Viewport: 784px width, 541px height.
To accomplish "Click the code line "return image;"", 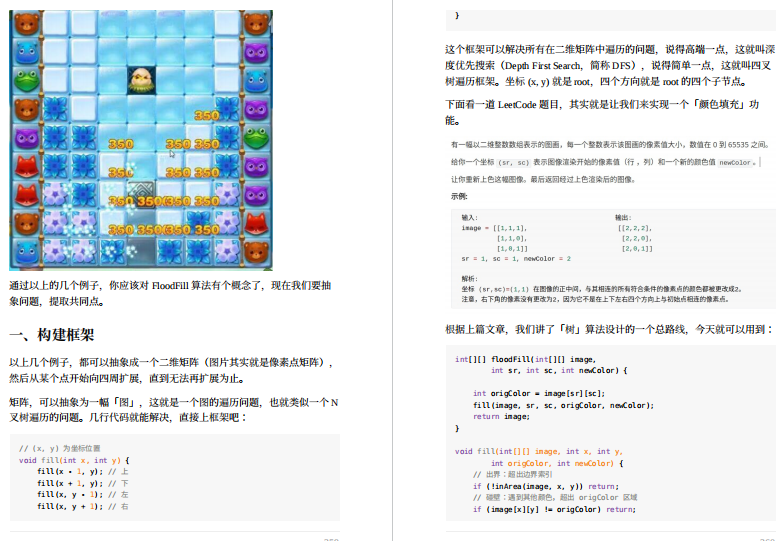I will point(502,416).
